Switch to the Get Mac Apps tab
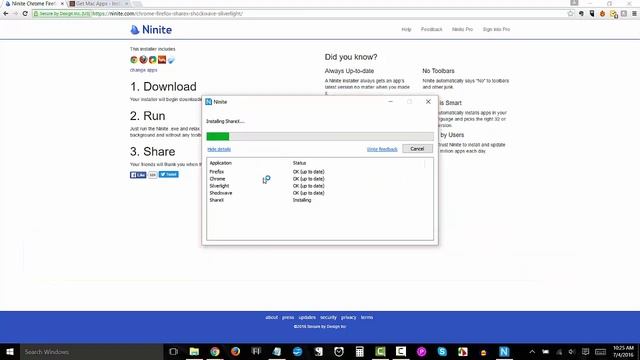 98,4
